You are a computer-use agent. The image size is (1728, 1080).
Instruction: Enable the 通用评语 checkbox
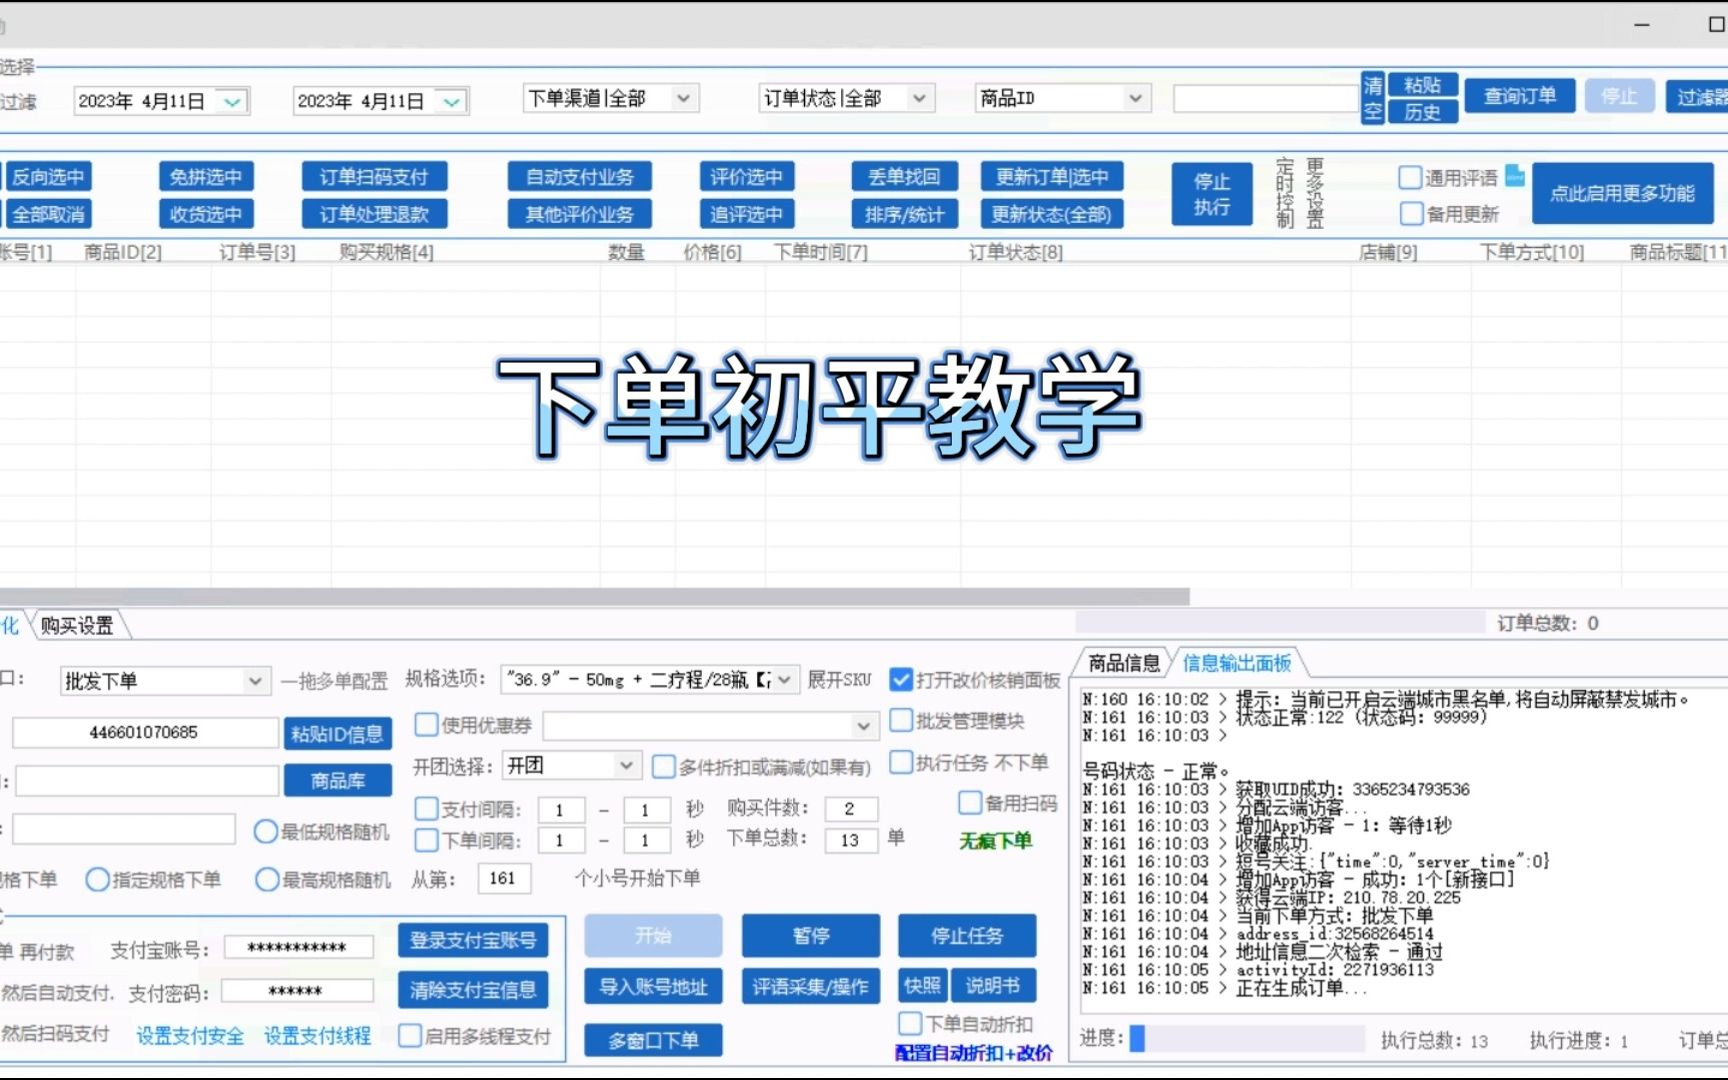(x=1410, y=178)
